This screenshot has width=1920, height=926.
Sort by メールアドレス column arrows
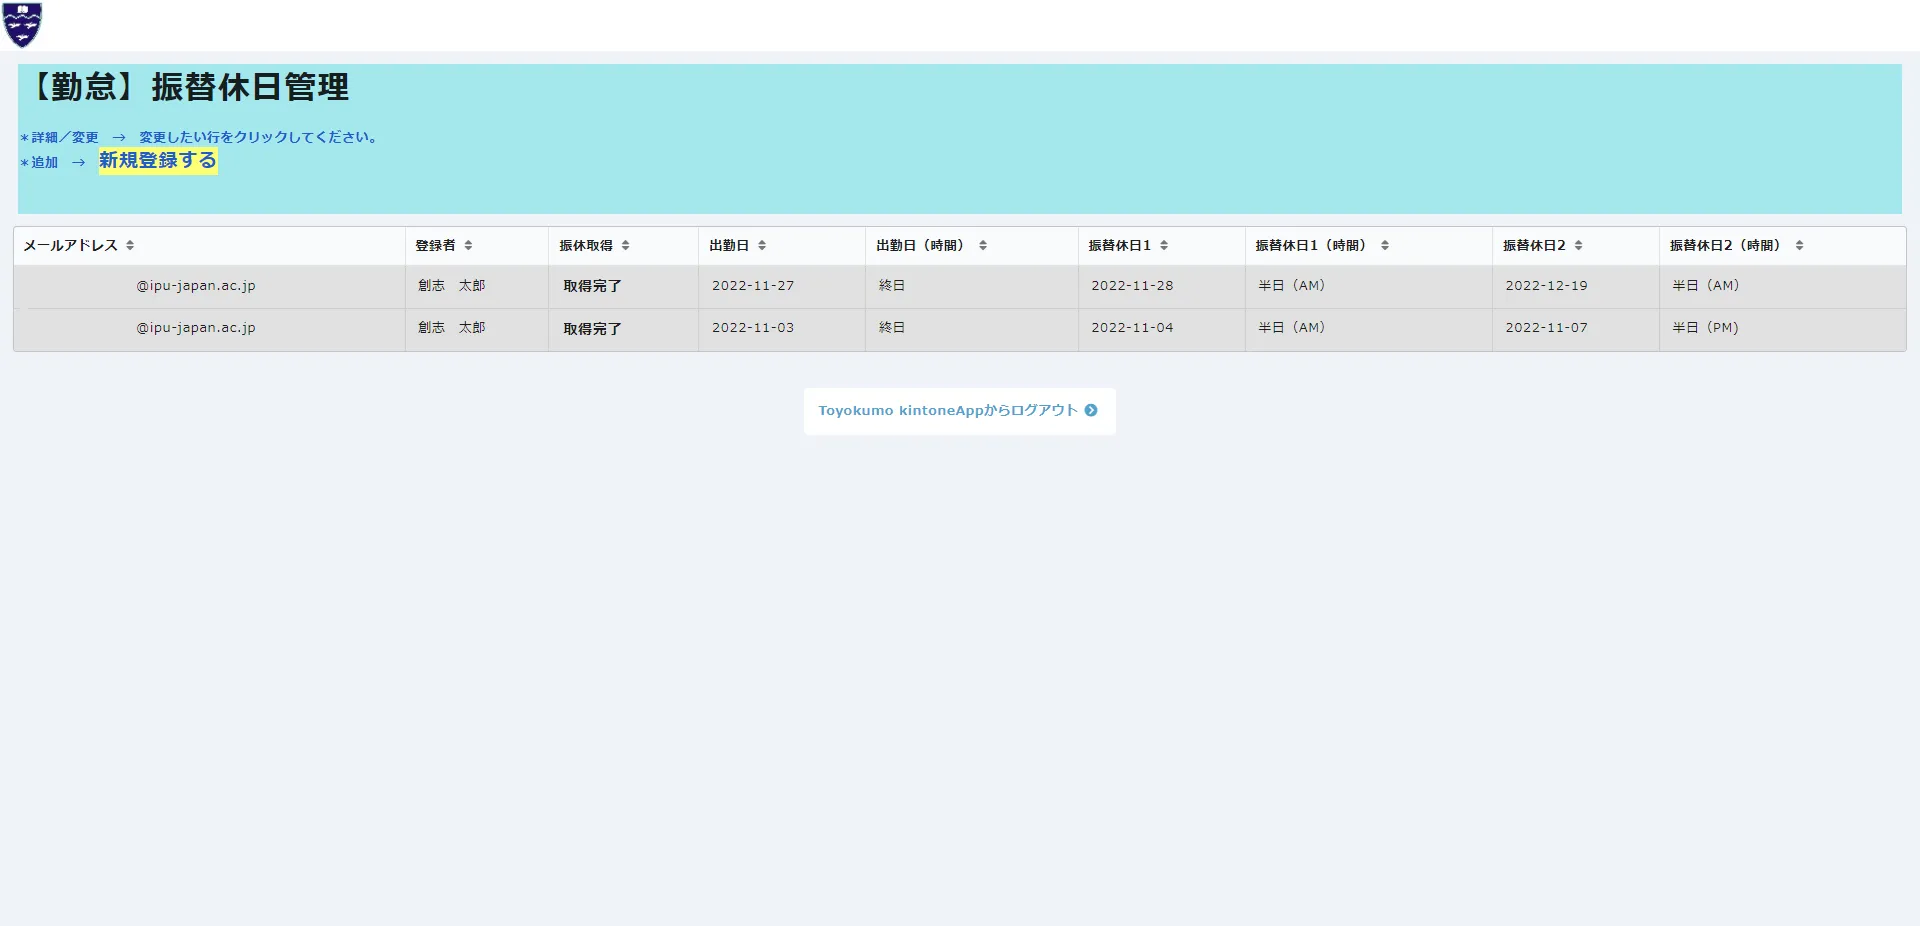[x=130, y=246]
